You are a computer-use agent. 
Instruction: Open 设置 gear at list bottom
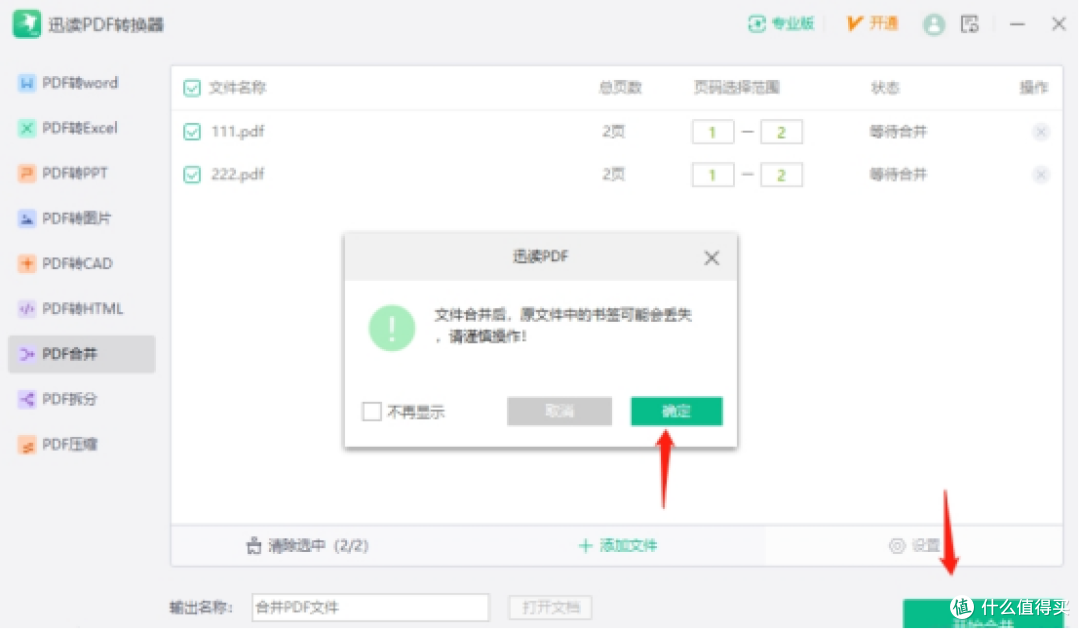(x=915, y=547)
